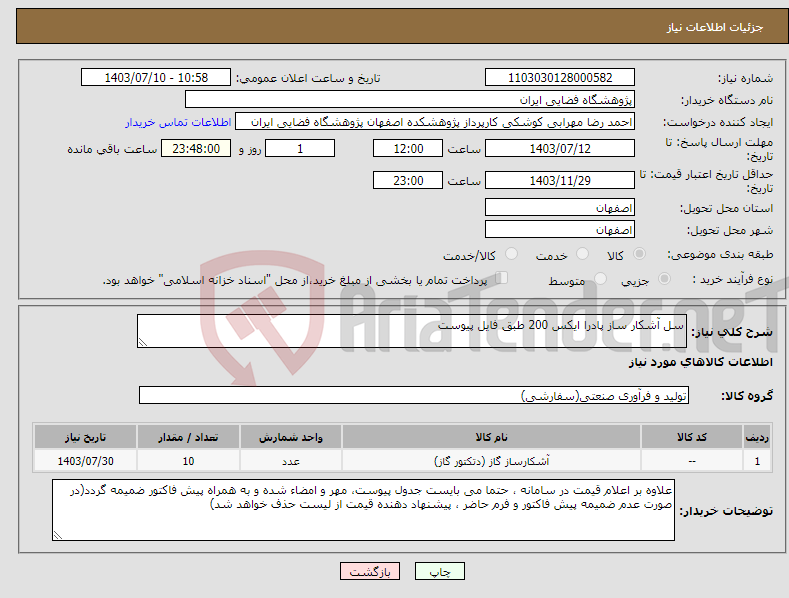Viewport: 789px width, 598px height.
Task: Click the طبقه بندی موضوعی label
Action: (x=720, y=255)
